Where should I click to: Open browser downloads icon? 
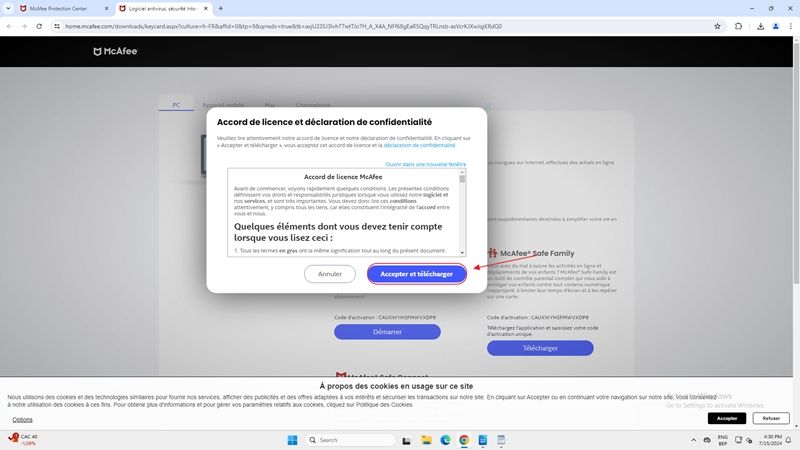[x=760, y=26]
